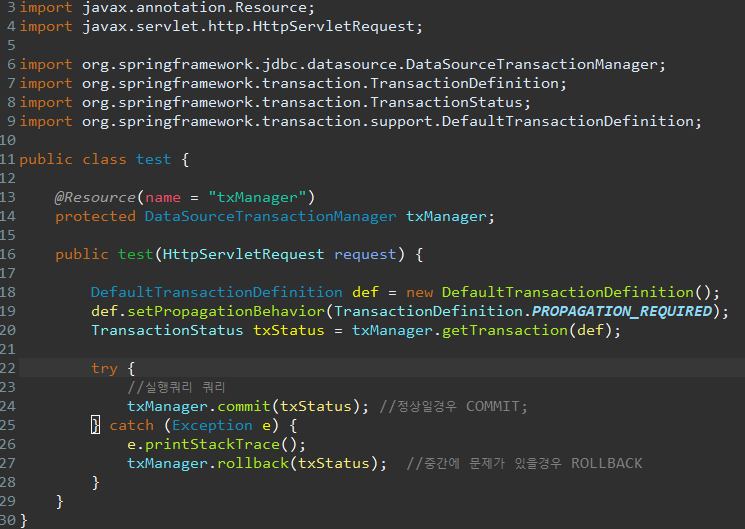Click the catch keyword
The image size is (745, 529).
[132, 425]
